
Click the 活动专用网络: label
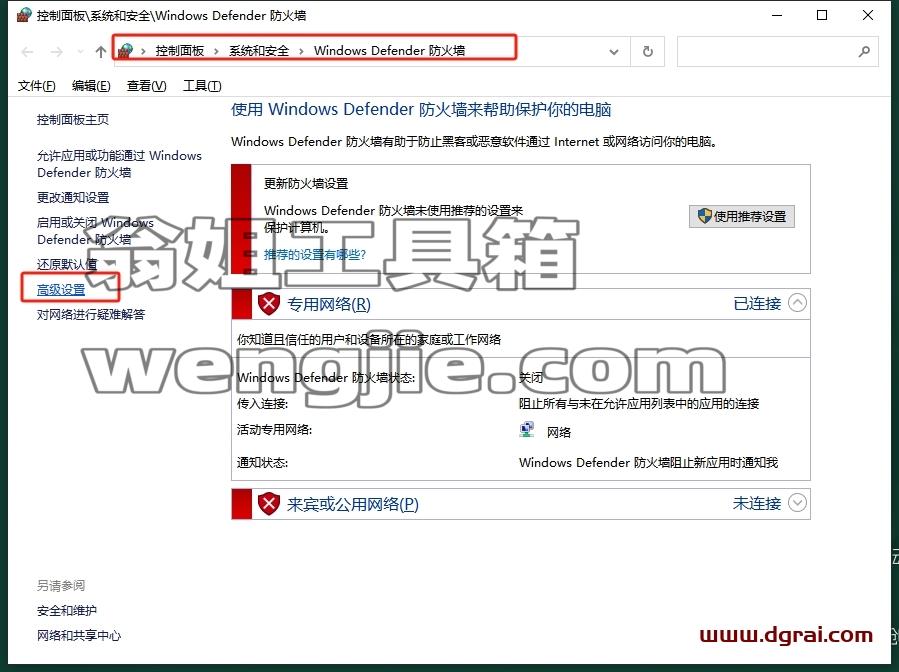pos(274,429)
